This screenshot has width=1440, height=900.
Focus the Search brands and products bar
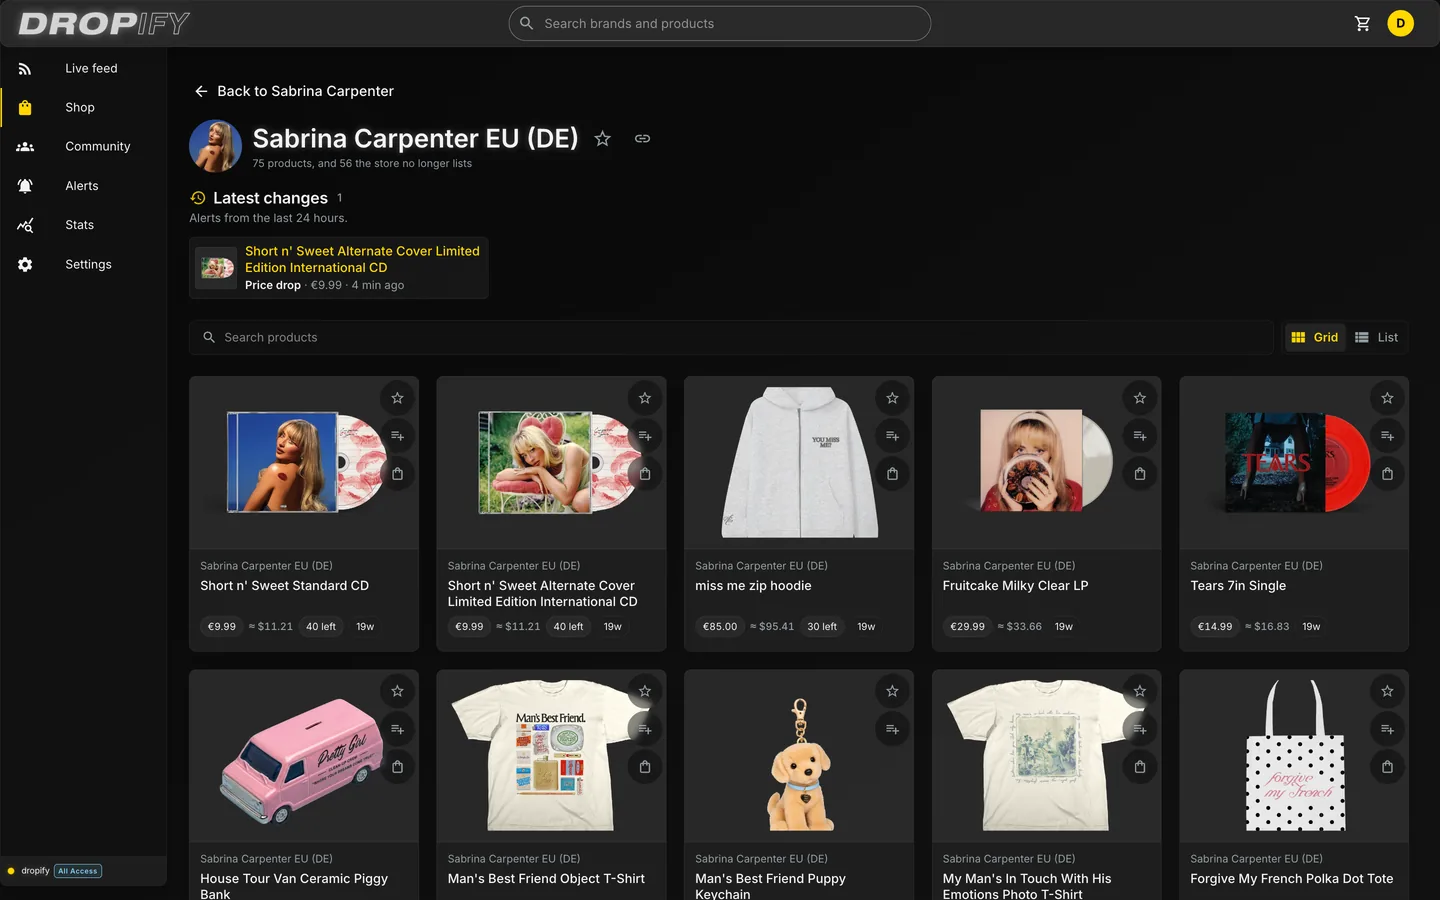pos(720,23)
